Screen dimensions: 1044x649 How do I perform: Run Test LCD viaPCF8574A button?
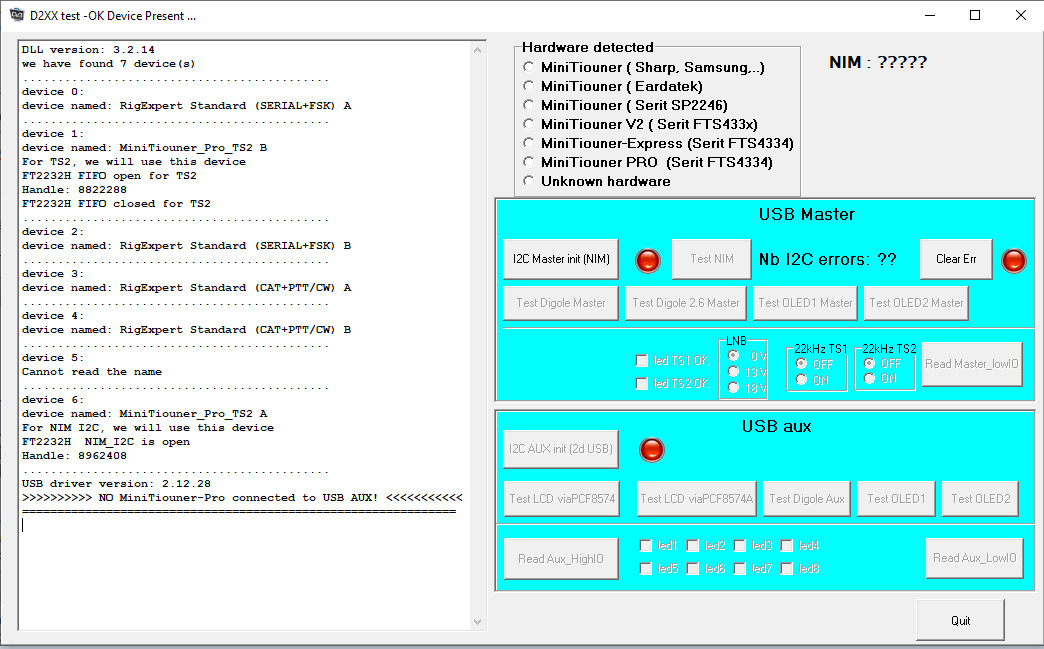696,499
